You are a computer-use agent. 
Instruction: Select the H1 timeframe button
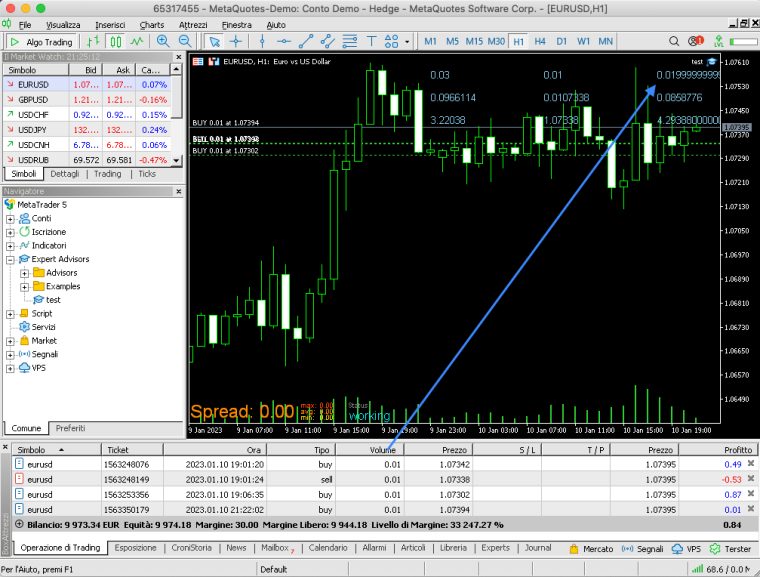point(519,42)
